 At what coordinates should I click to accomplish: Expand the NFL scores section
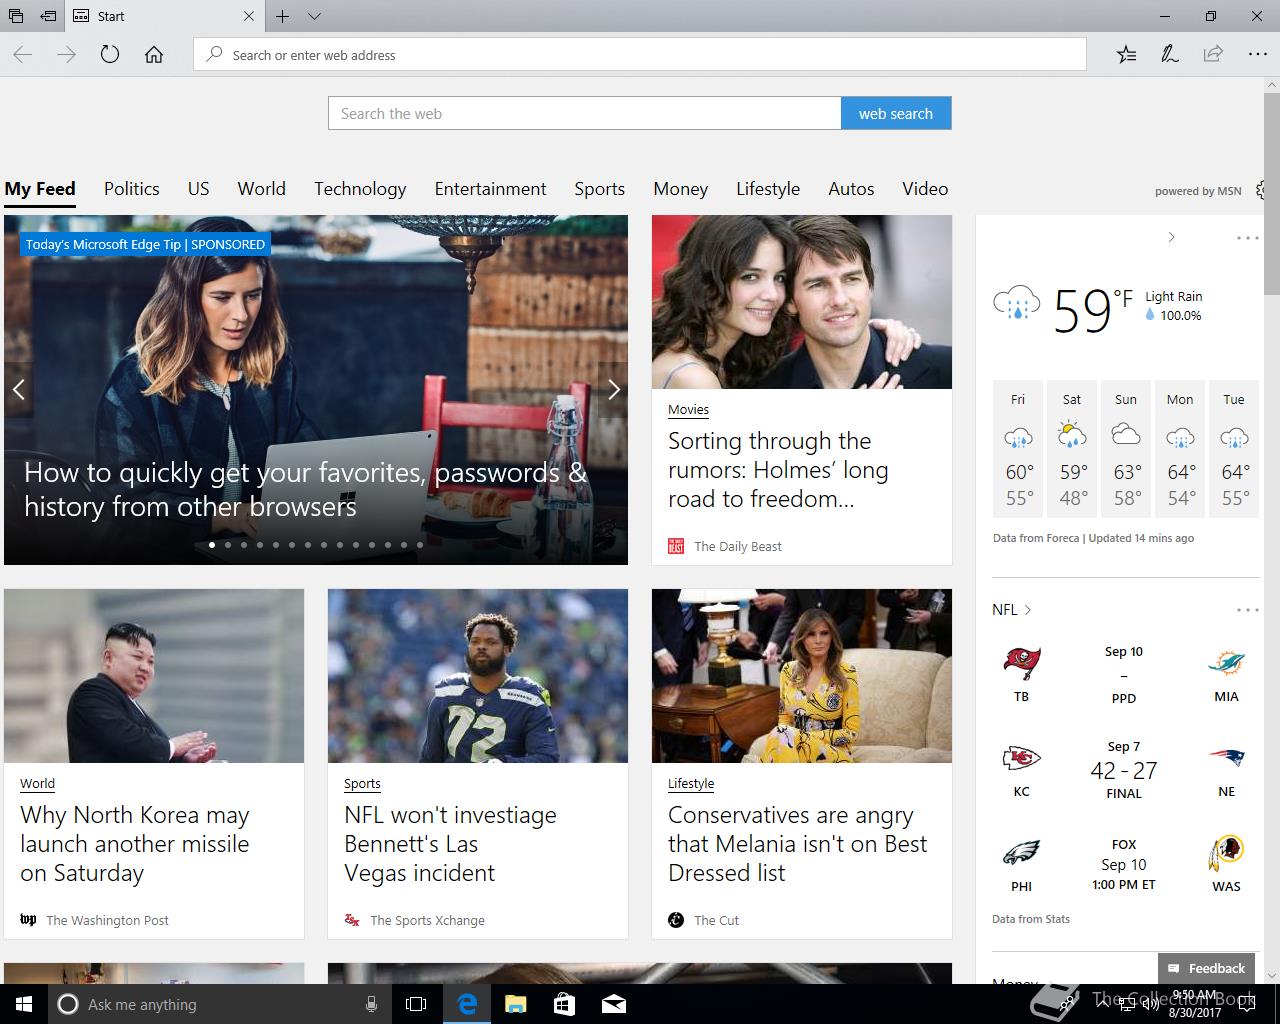point(1011,610)
